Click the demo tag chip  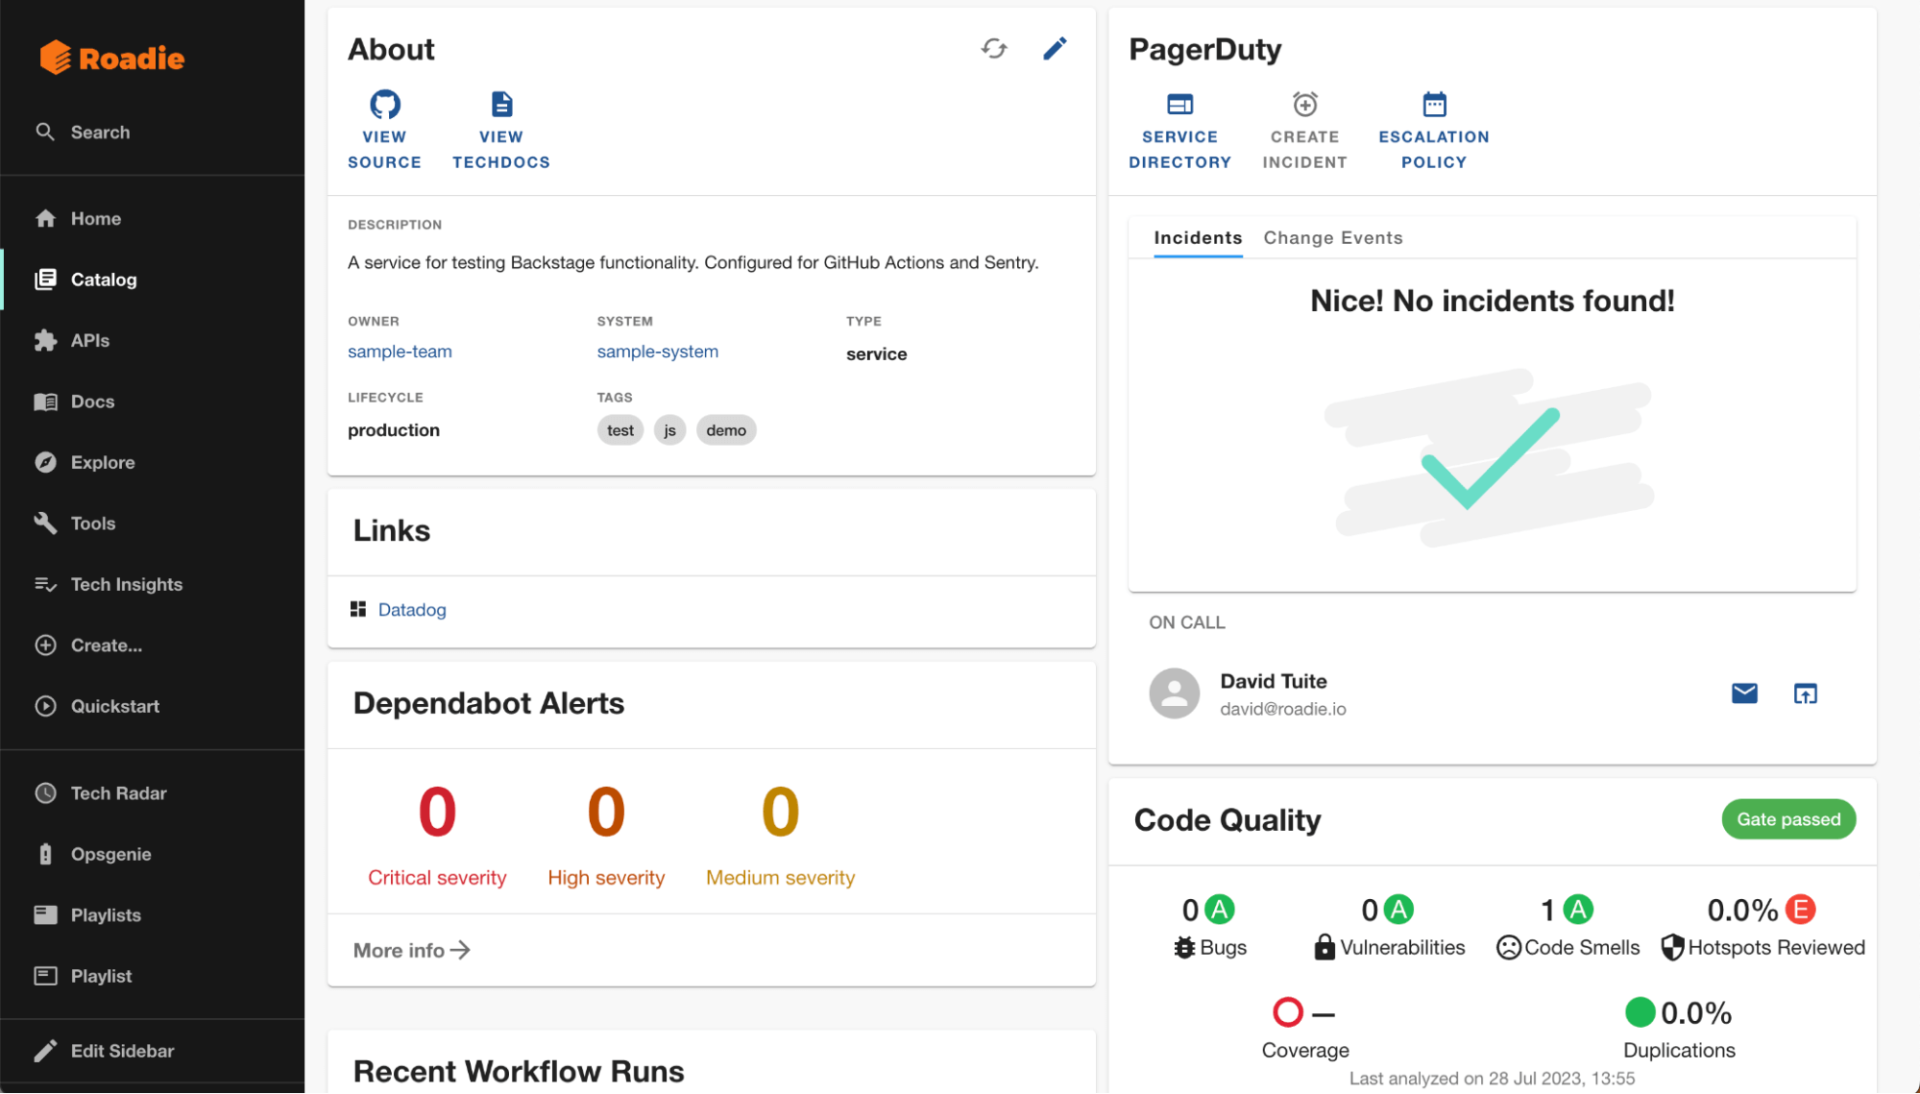click(726, 431)
